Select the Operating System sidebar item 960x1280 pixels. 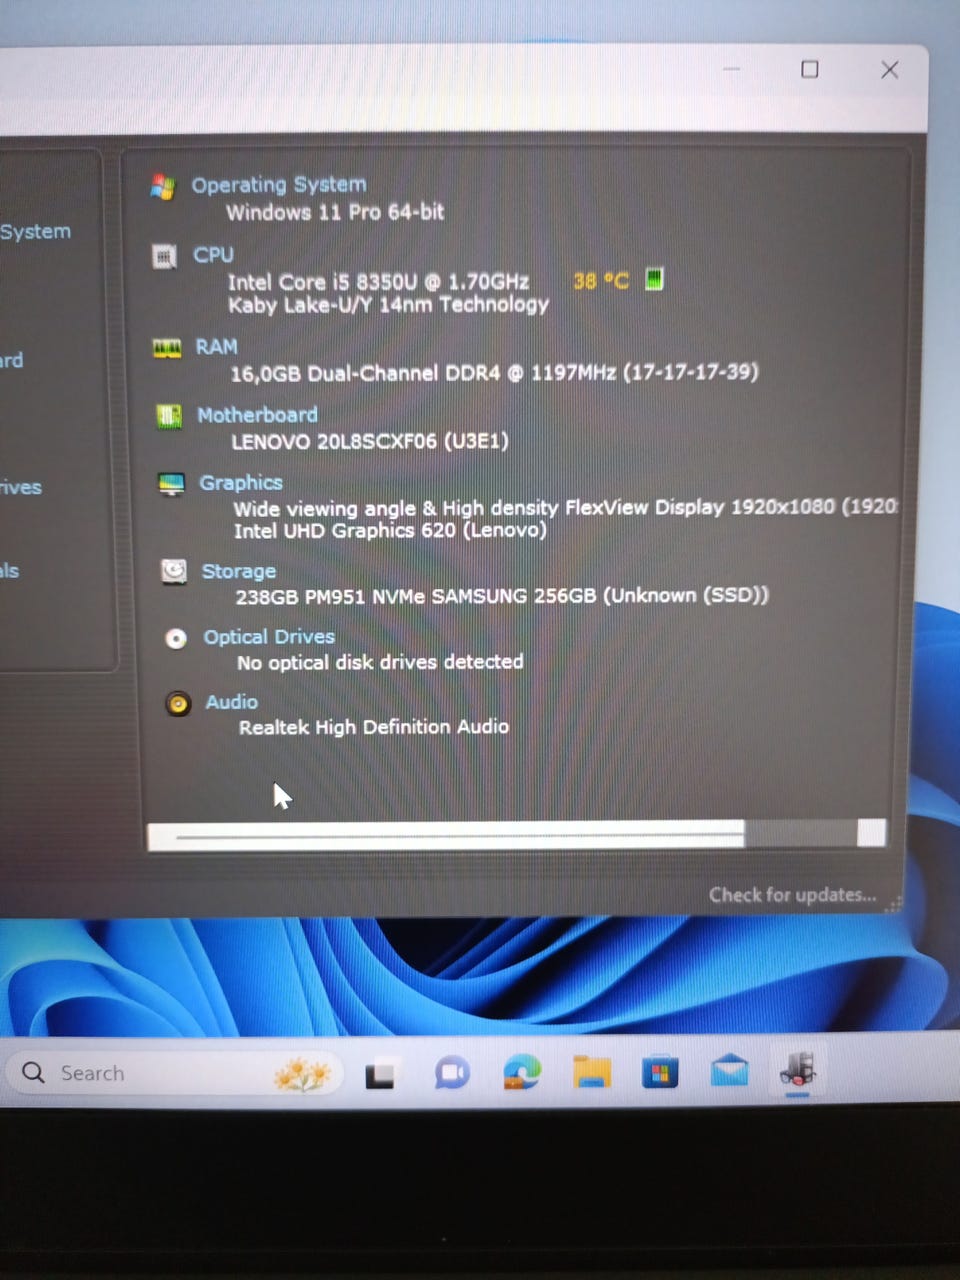(35, 231)
